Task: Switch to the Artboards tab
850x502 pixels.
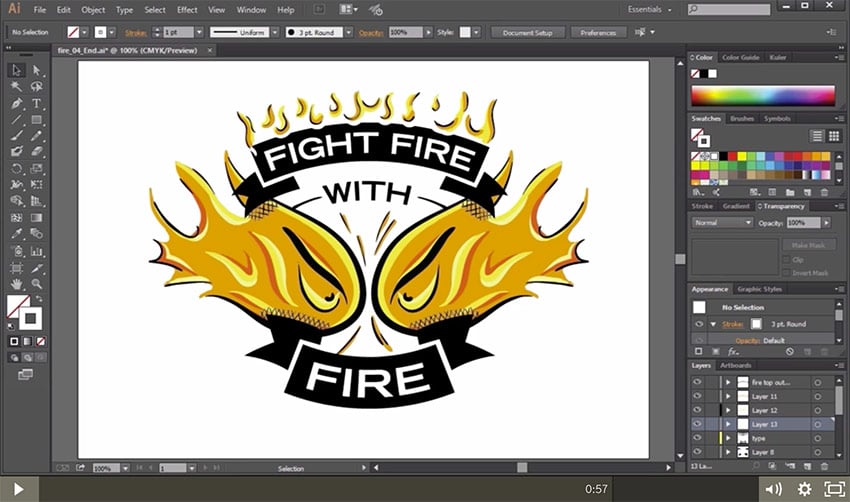Action: pos(736,365)
